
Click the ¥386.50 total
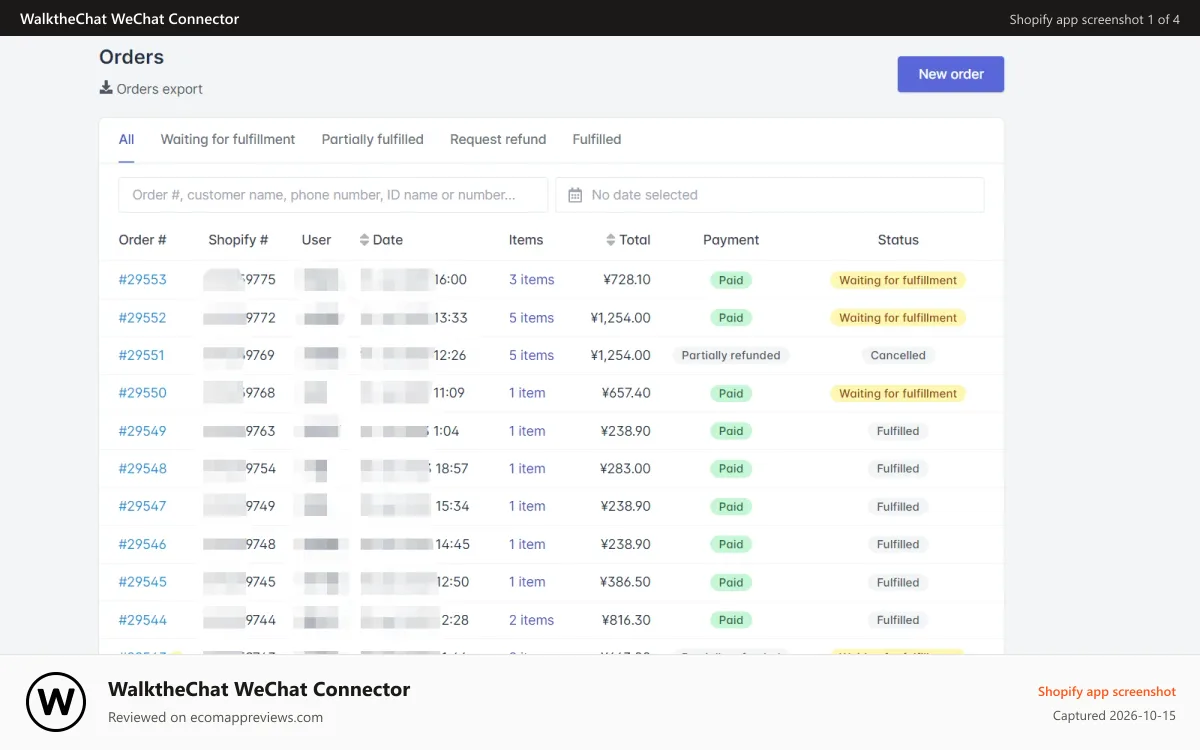tap(626, 582)
